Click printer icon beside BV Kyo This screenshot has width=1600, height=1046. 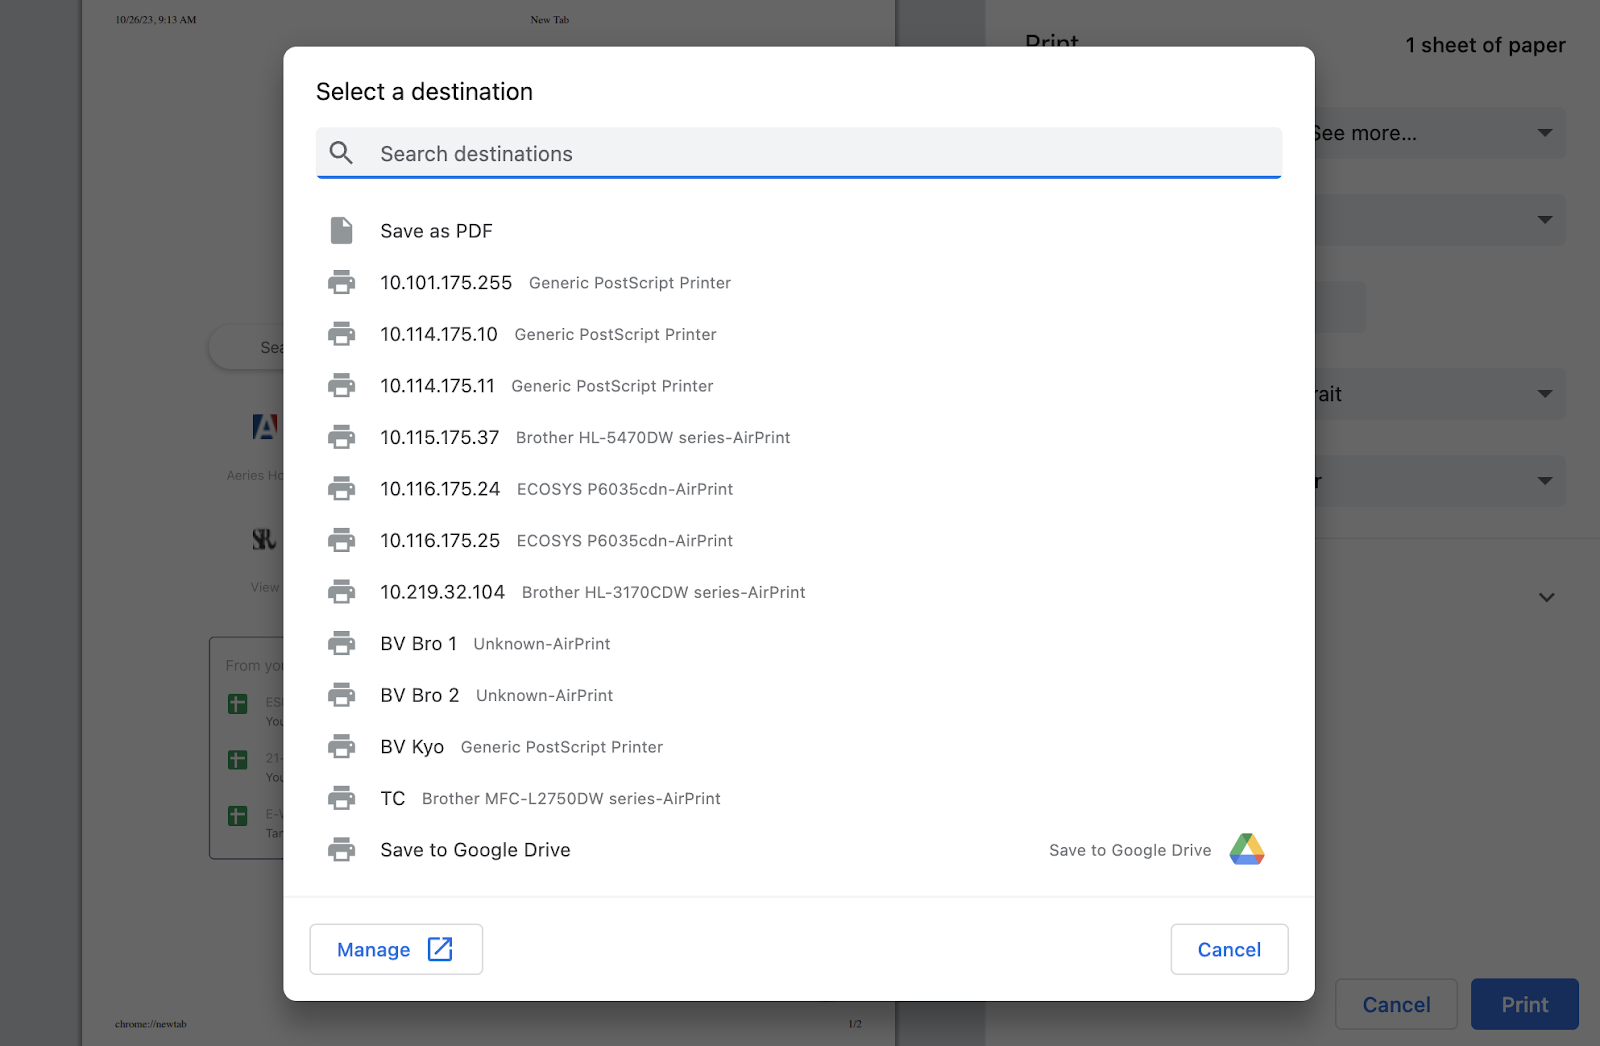click(x=341, y=746)
